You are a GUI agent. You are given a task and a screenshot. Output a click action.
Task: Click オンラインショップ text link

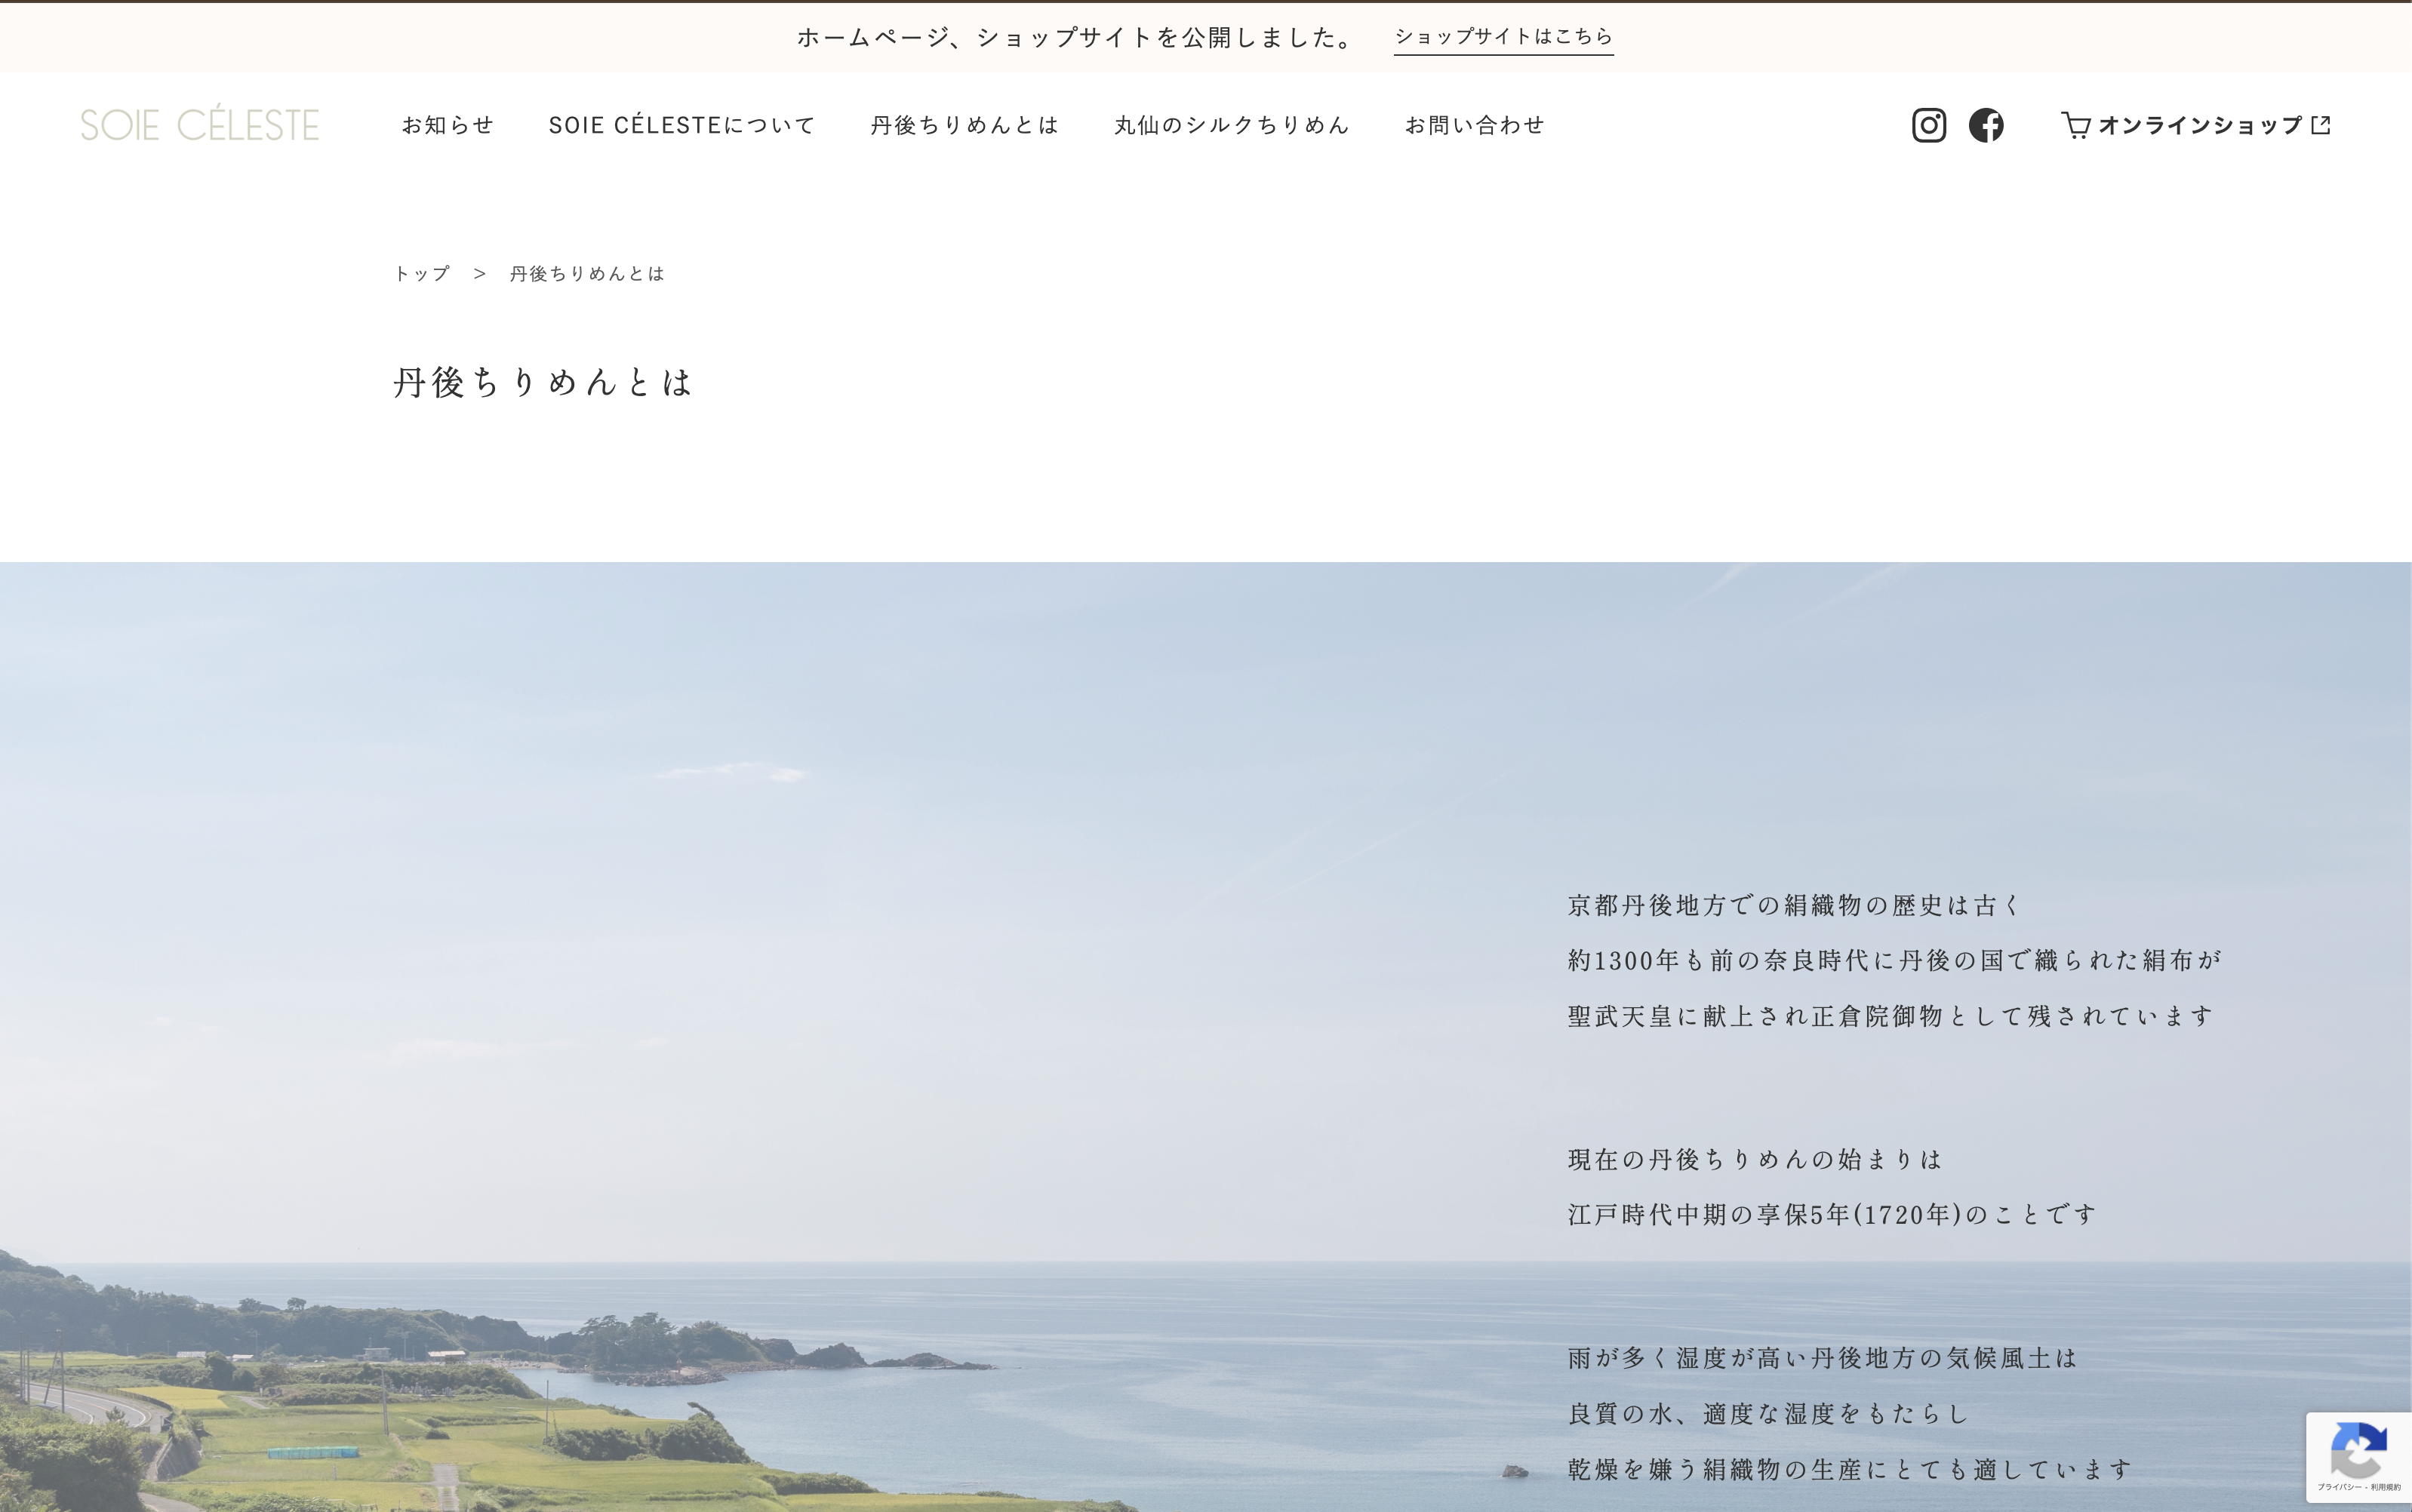pos(2200,125)
